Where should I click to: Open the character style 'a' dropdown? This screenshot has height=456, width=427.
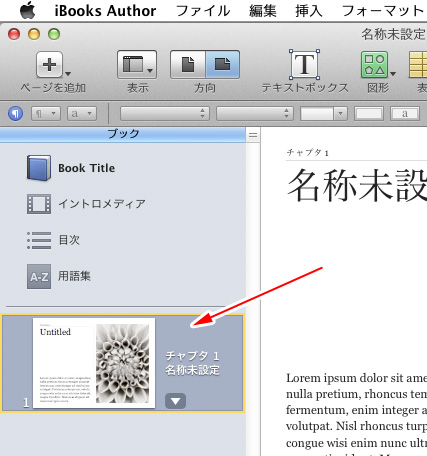pyautogui.click(x=82, y=114)
